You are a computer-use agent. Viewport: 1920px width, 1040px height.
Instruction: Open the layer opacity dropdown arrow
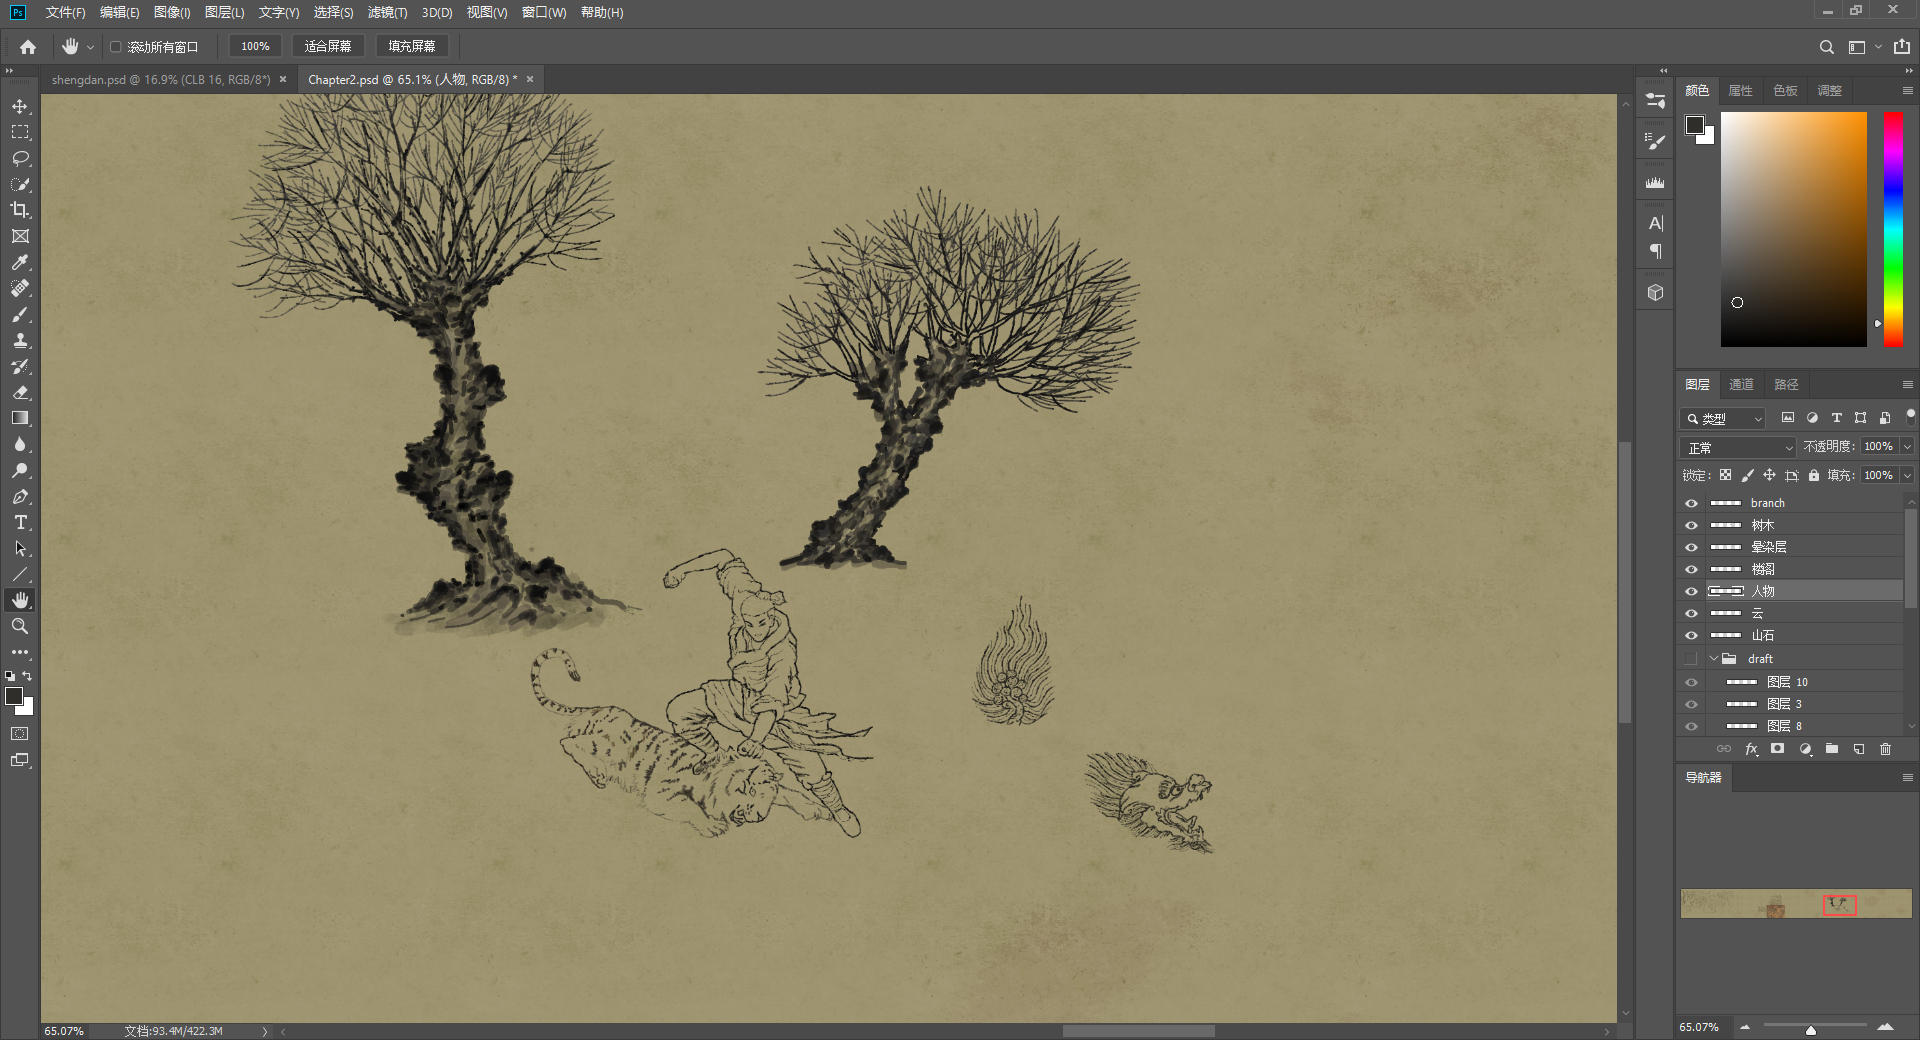1907,447
